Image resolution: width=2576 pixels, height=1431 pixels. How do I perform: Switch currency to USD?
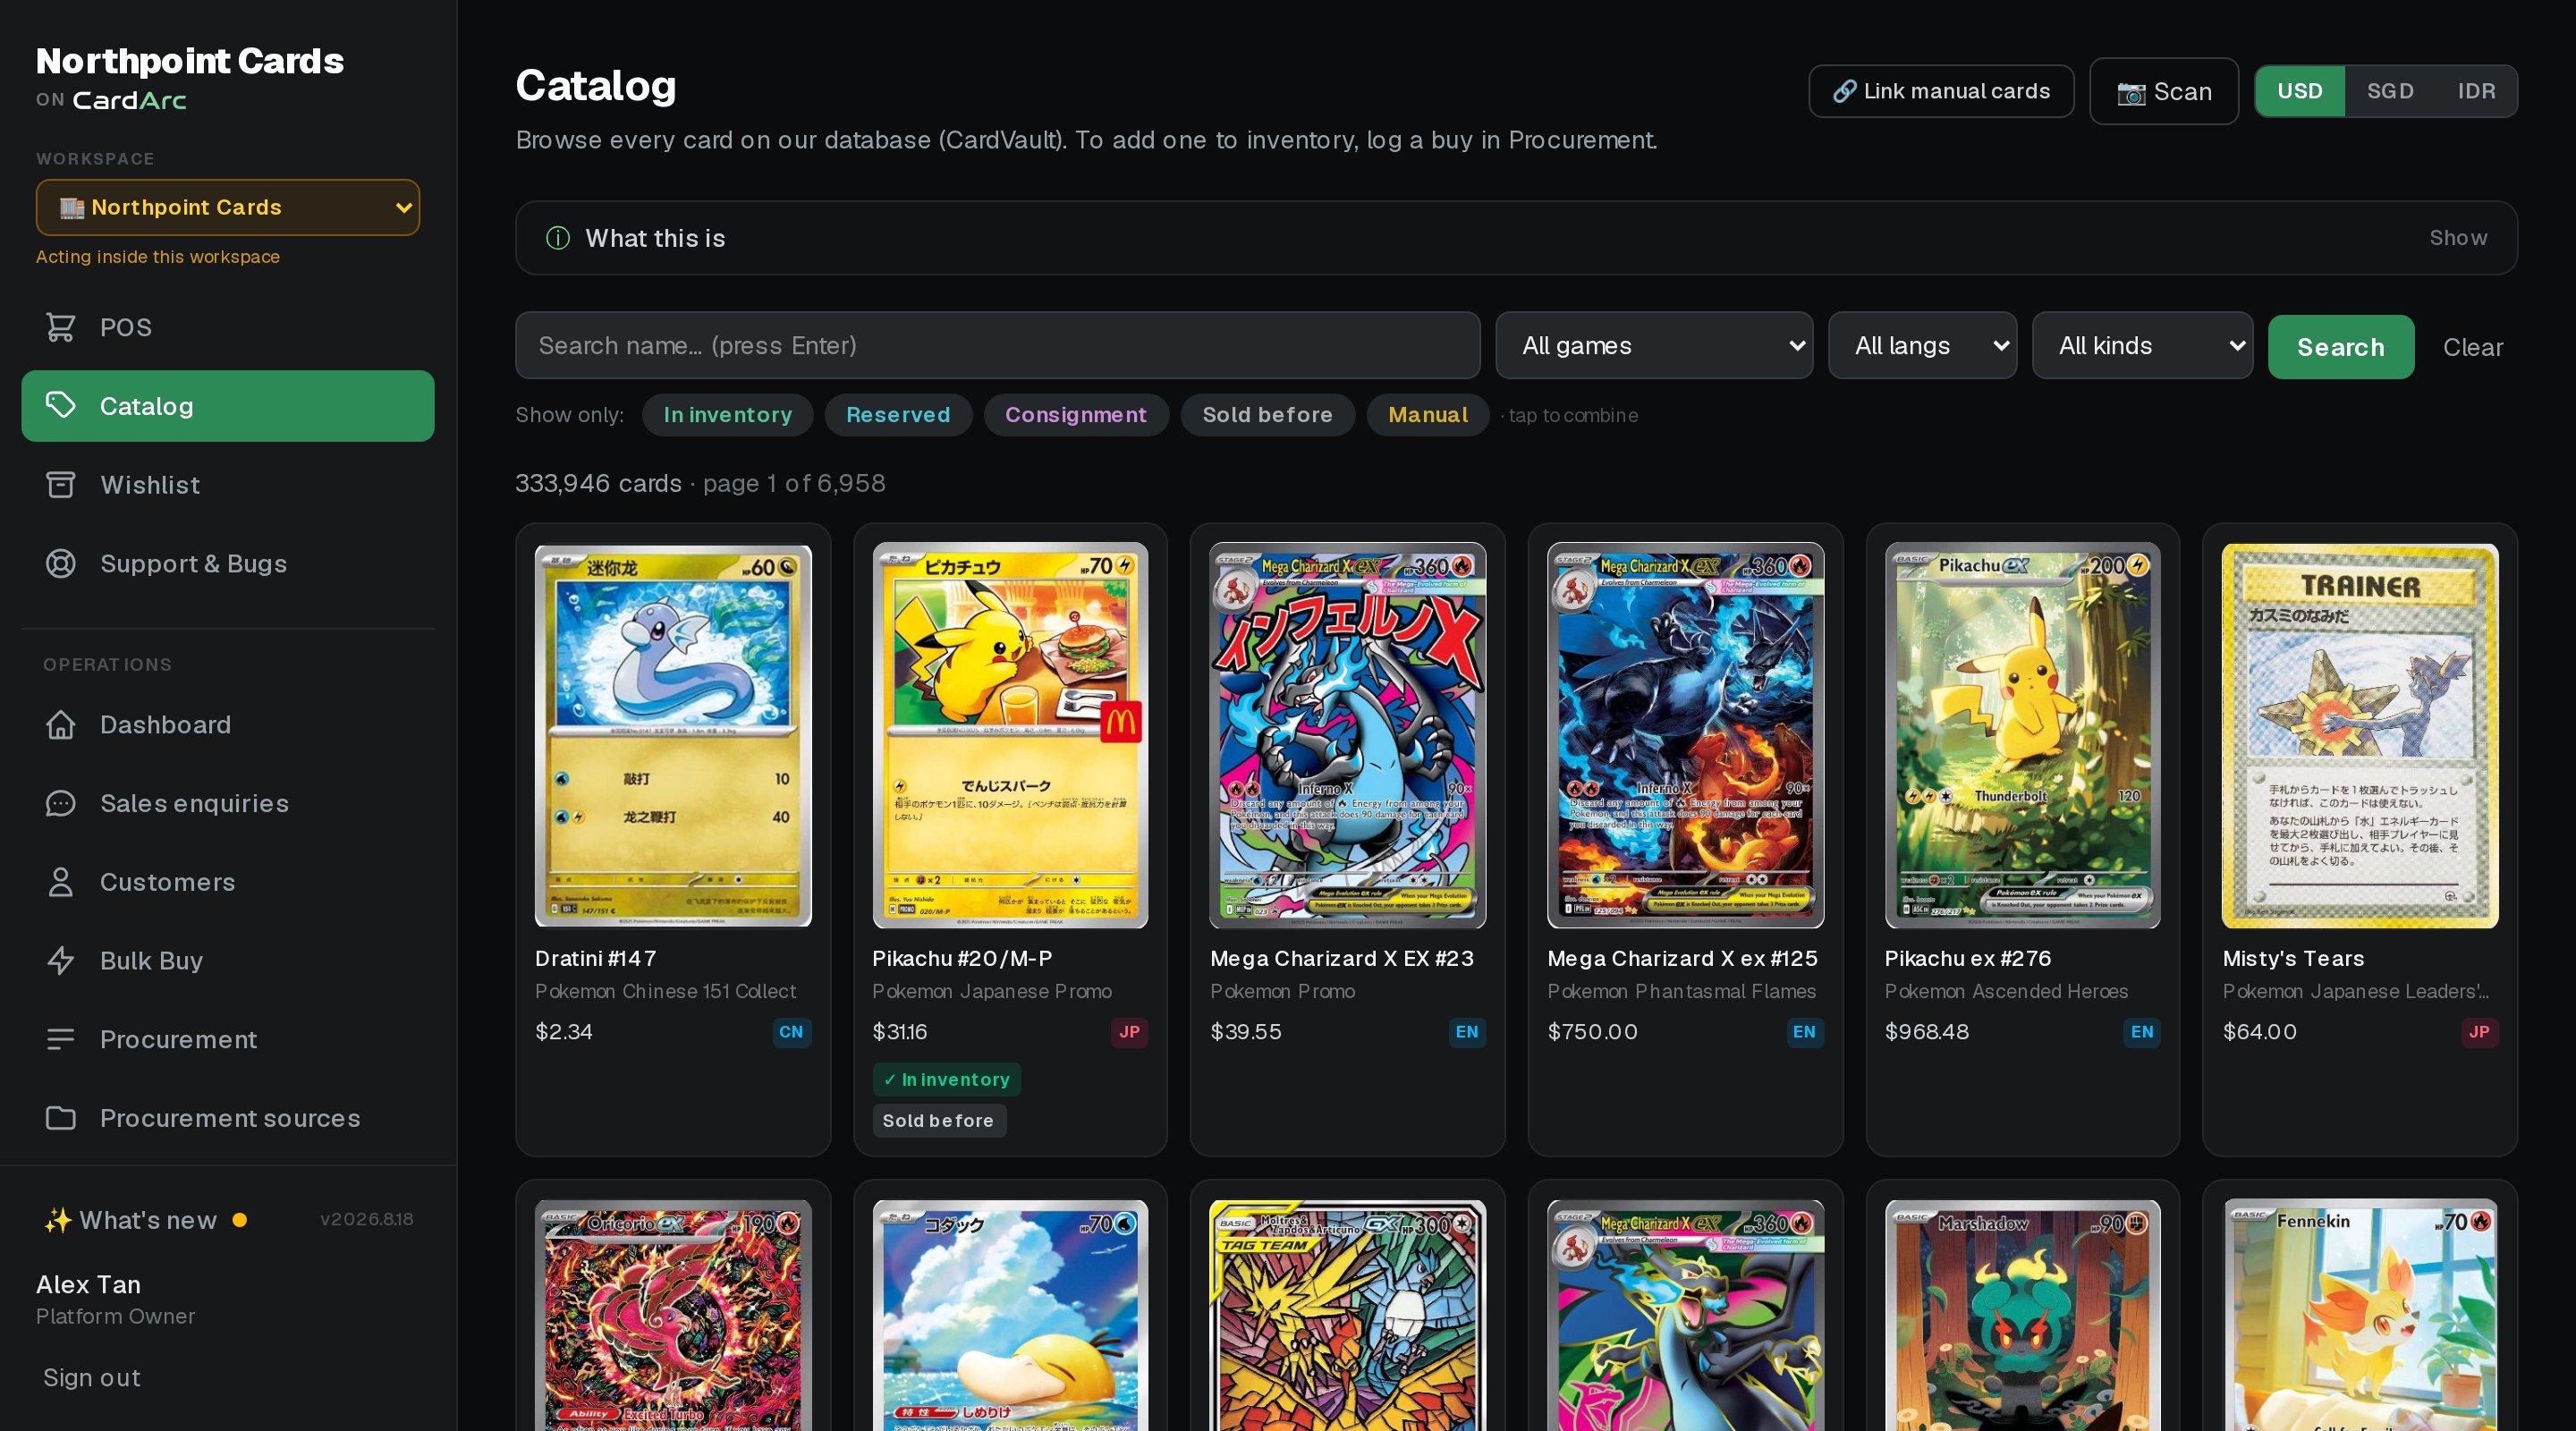point(2300,91)
